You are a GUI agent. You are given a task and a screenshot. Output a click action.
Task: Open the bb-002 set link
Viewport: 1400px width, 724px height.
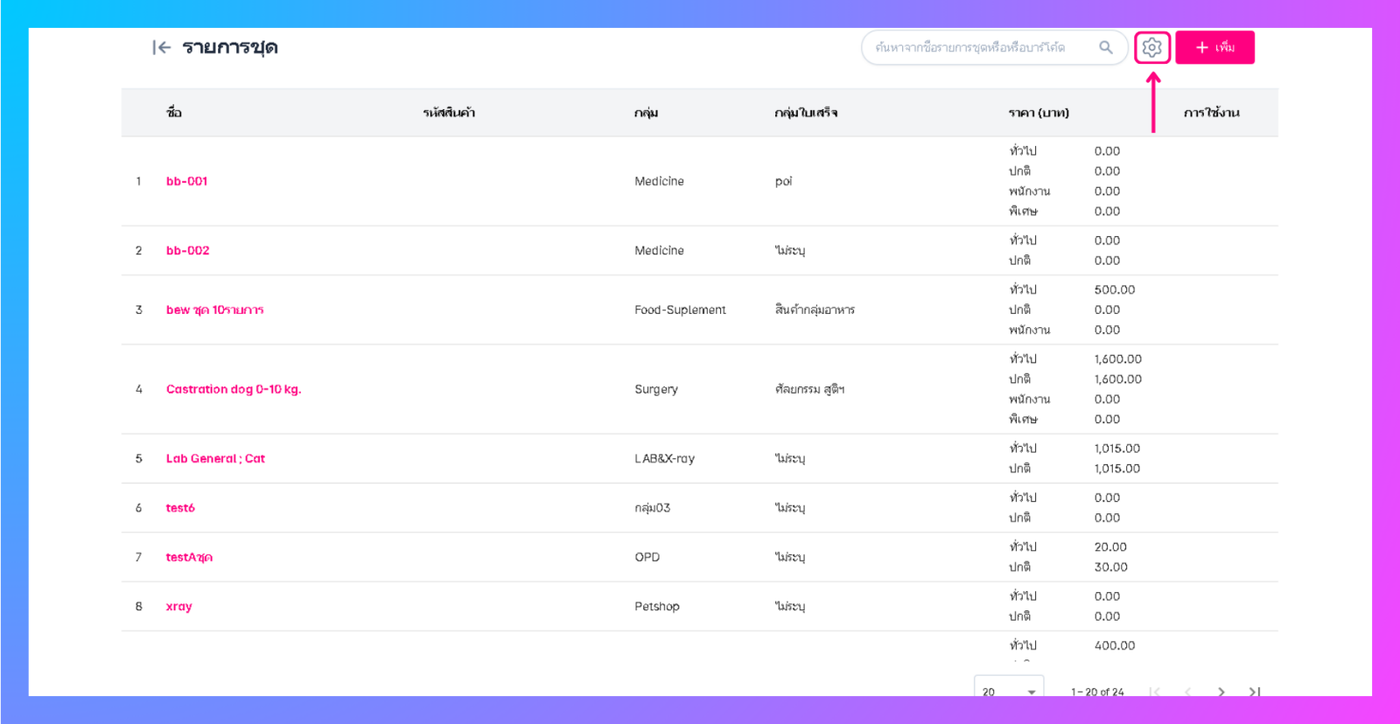188,250
